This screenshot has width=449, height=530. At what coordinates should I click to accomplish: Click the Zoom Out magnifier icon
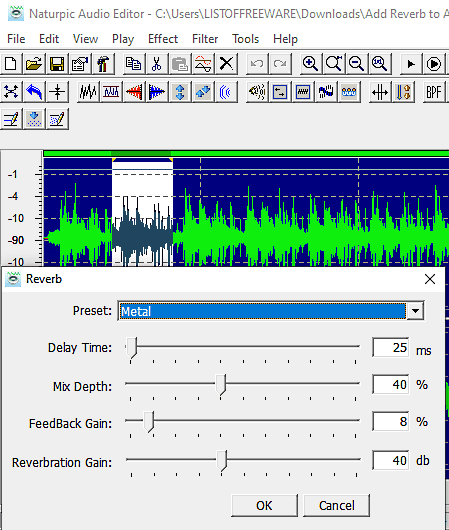(356, 64)
